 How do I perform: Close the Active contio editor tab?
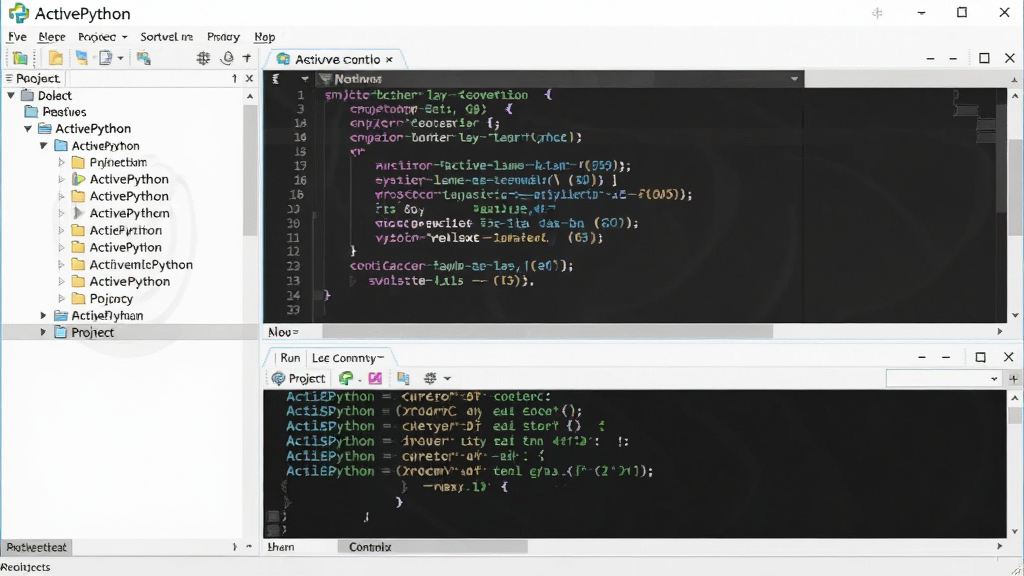click(389, 59)
